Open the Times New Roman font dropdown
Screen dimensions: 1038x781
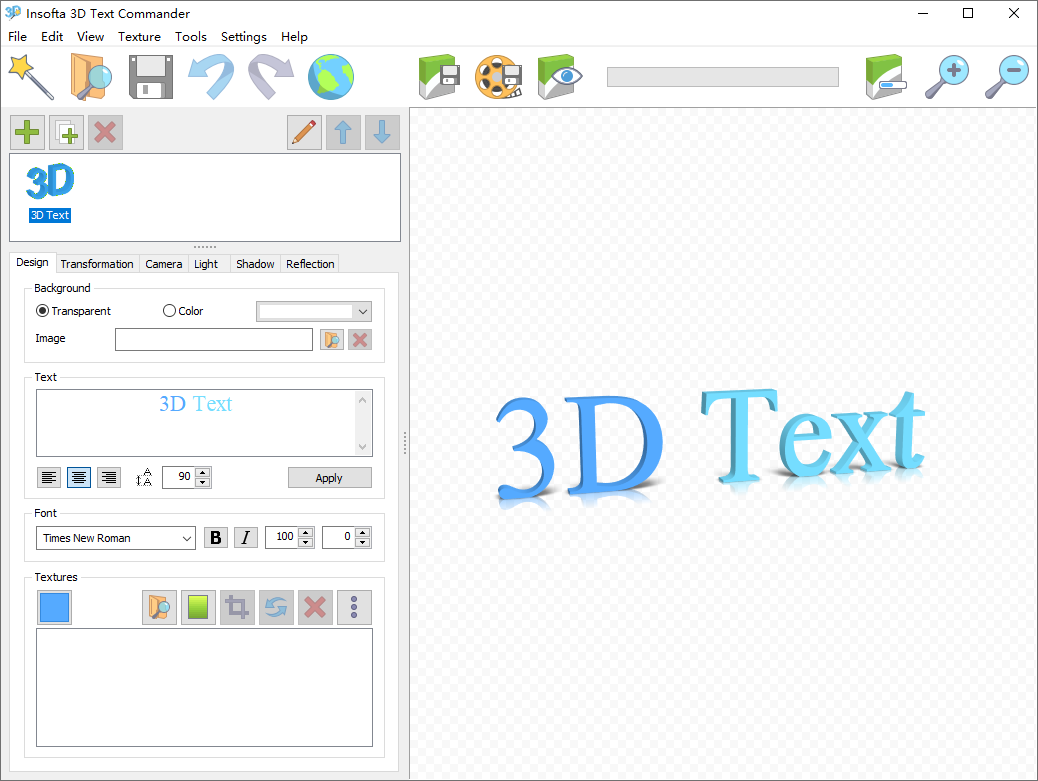[115, 538]
